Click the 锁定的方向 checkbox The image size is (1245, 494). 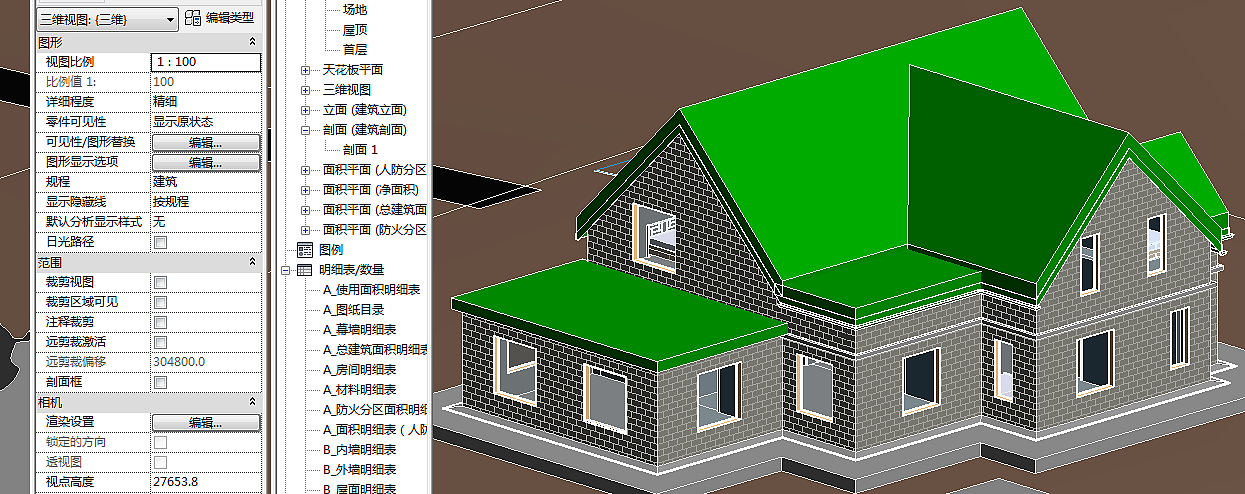coord(160,442)
